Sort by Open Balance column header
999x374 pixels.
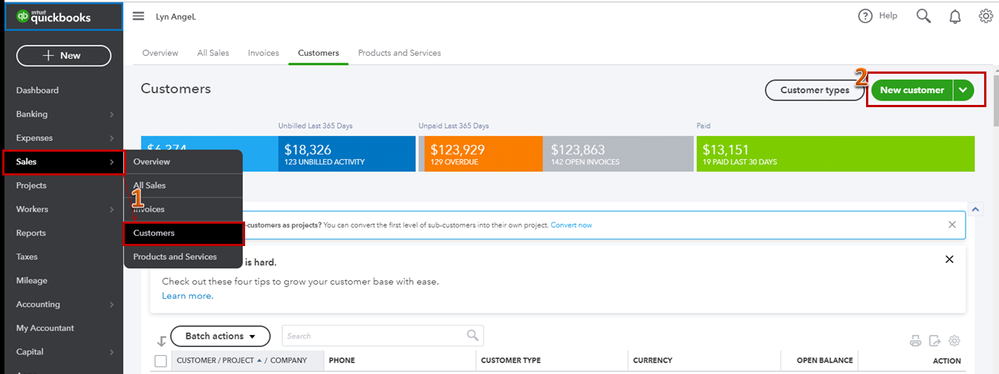[824, 361]
